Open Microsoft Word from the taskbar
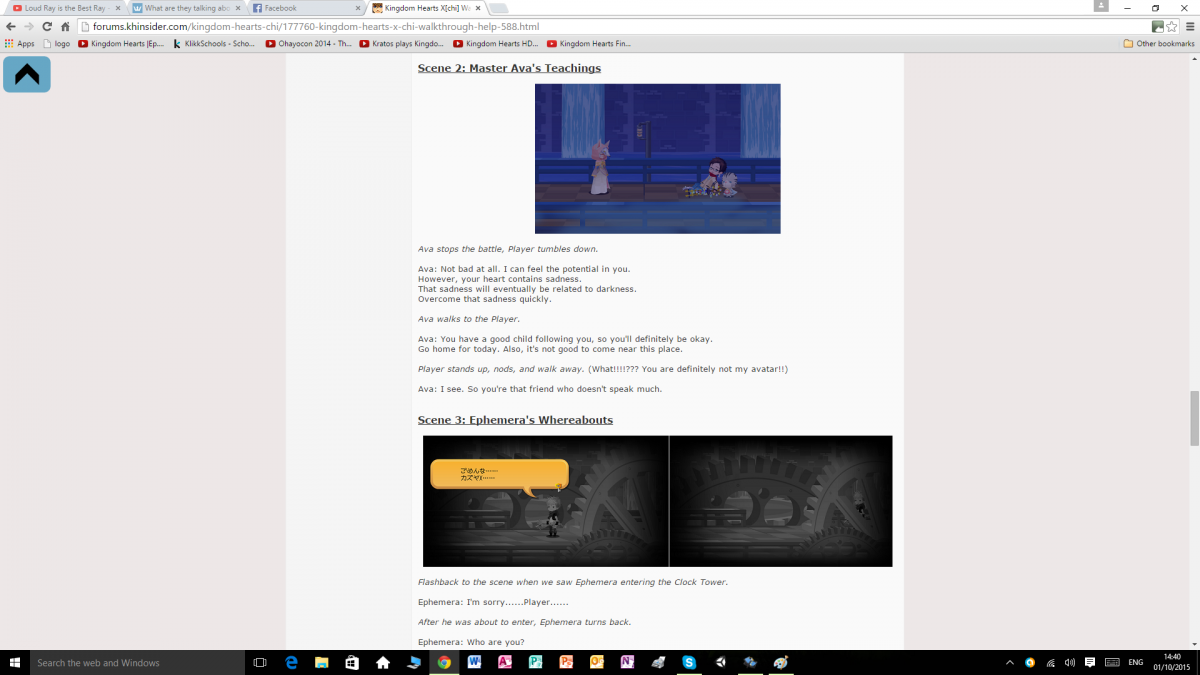The height and width of the screenshot is (675, 1200). click(474, 662)
